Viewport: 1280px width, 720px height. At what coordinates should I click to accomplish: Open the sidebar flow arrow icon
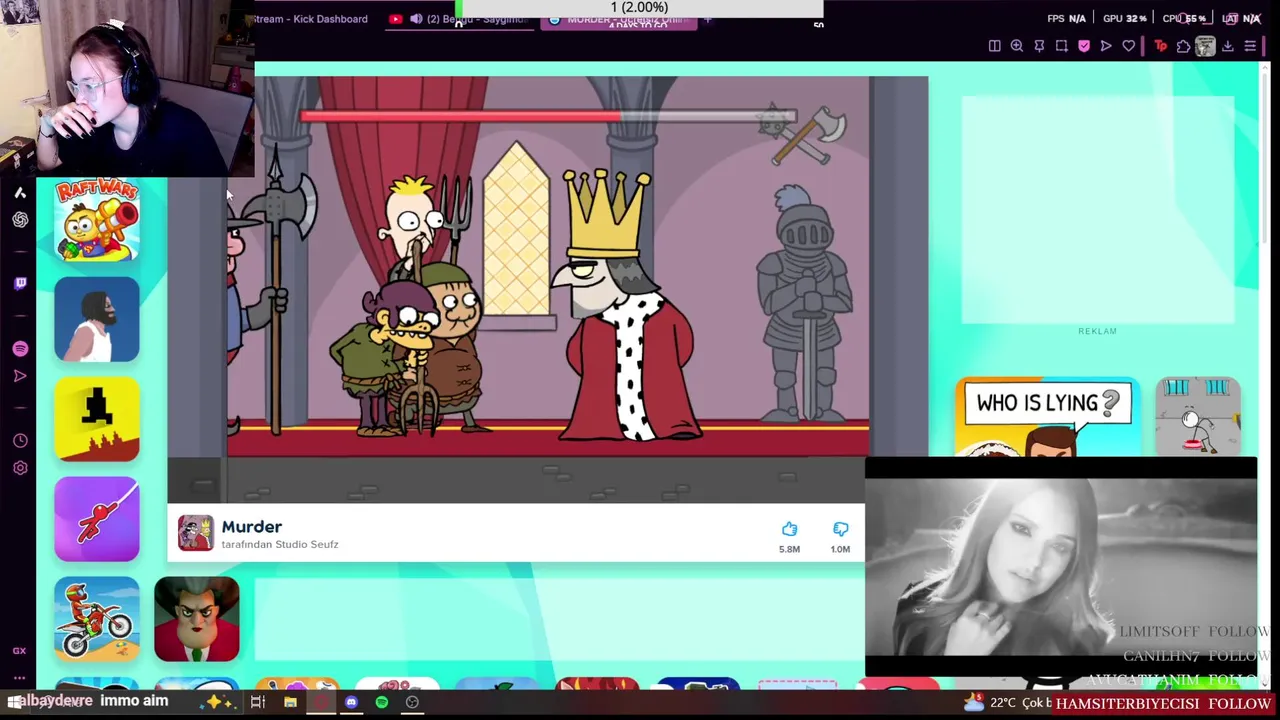20,376
